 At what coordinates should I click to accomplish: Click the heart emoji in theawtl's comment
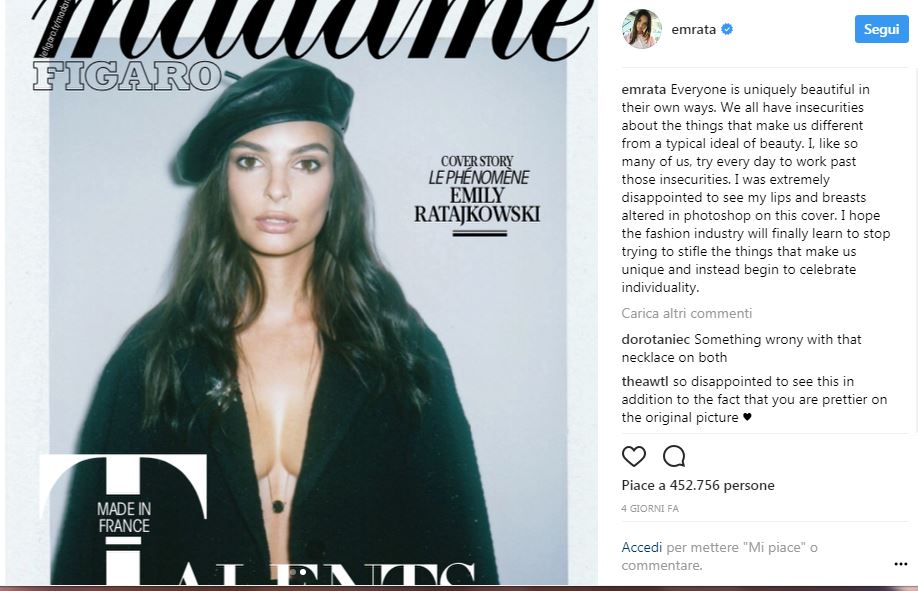click(747, 418)
